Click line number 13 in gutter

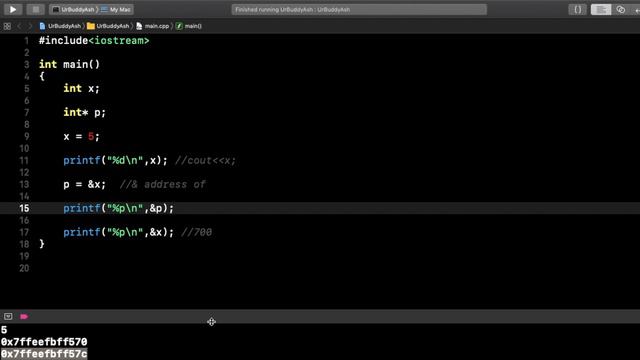coord(24,184)
